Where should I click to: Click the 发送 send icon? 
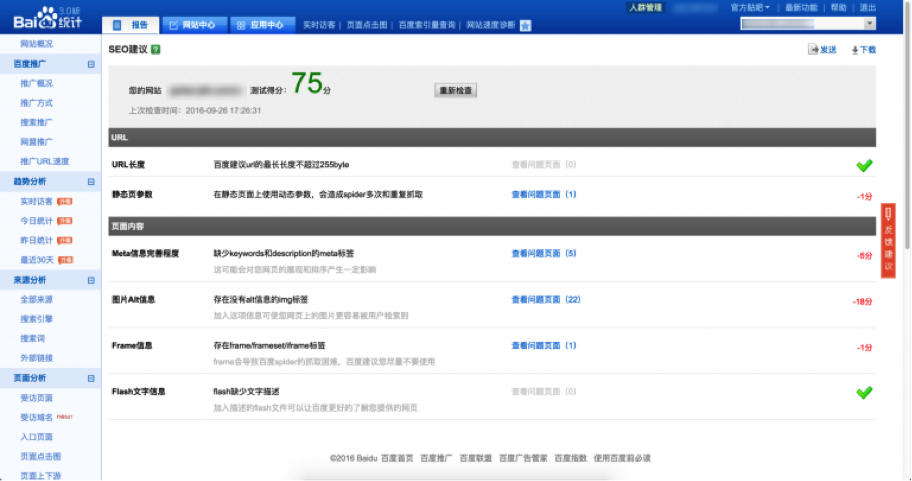[x=813, y=49]
